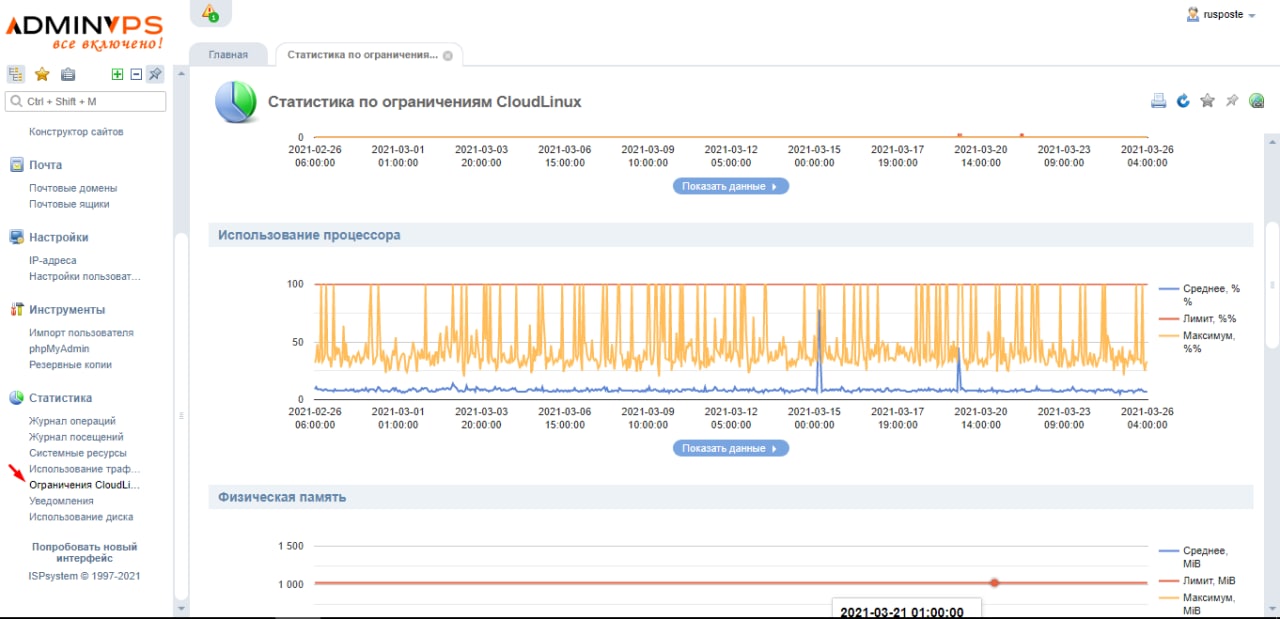This screenshot has height=619, width=1280.
Task: Pin the current tab with gray pushpin
Action: 1232,100
